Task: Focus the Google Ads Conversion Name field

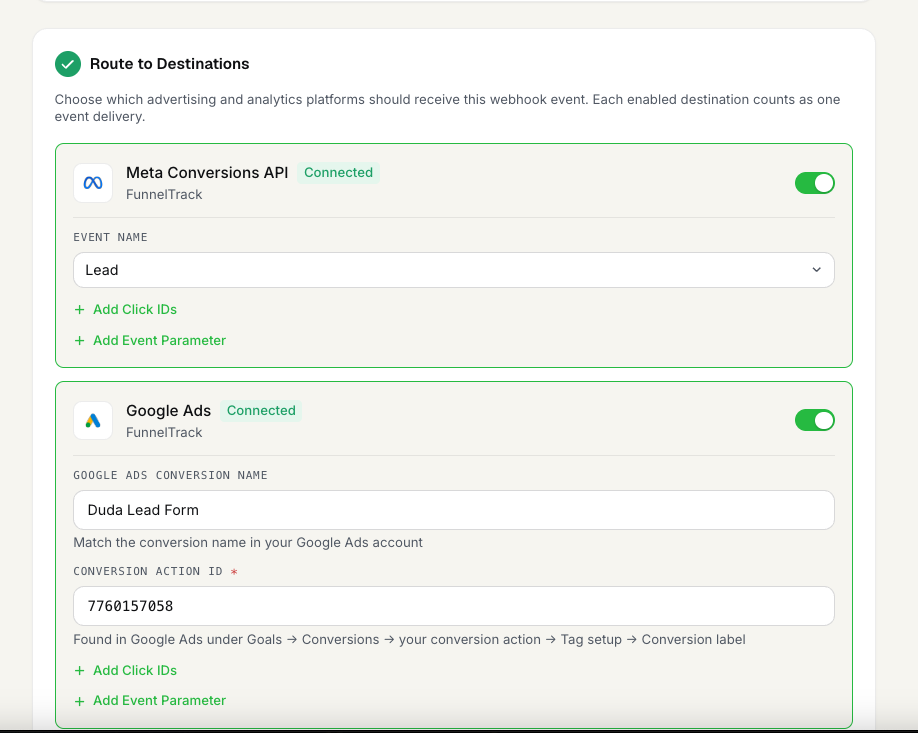Action: click(x=454, y=510)
